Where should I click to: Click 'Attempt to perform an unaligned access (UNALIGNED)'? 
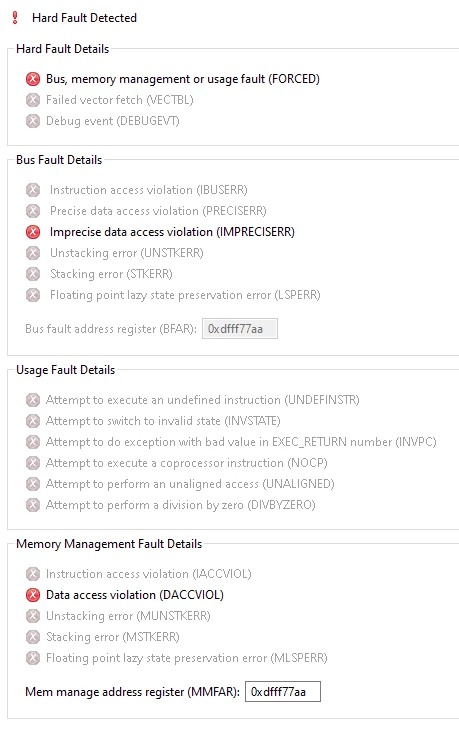tap(190, 484)
